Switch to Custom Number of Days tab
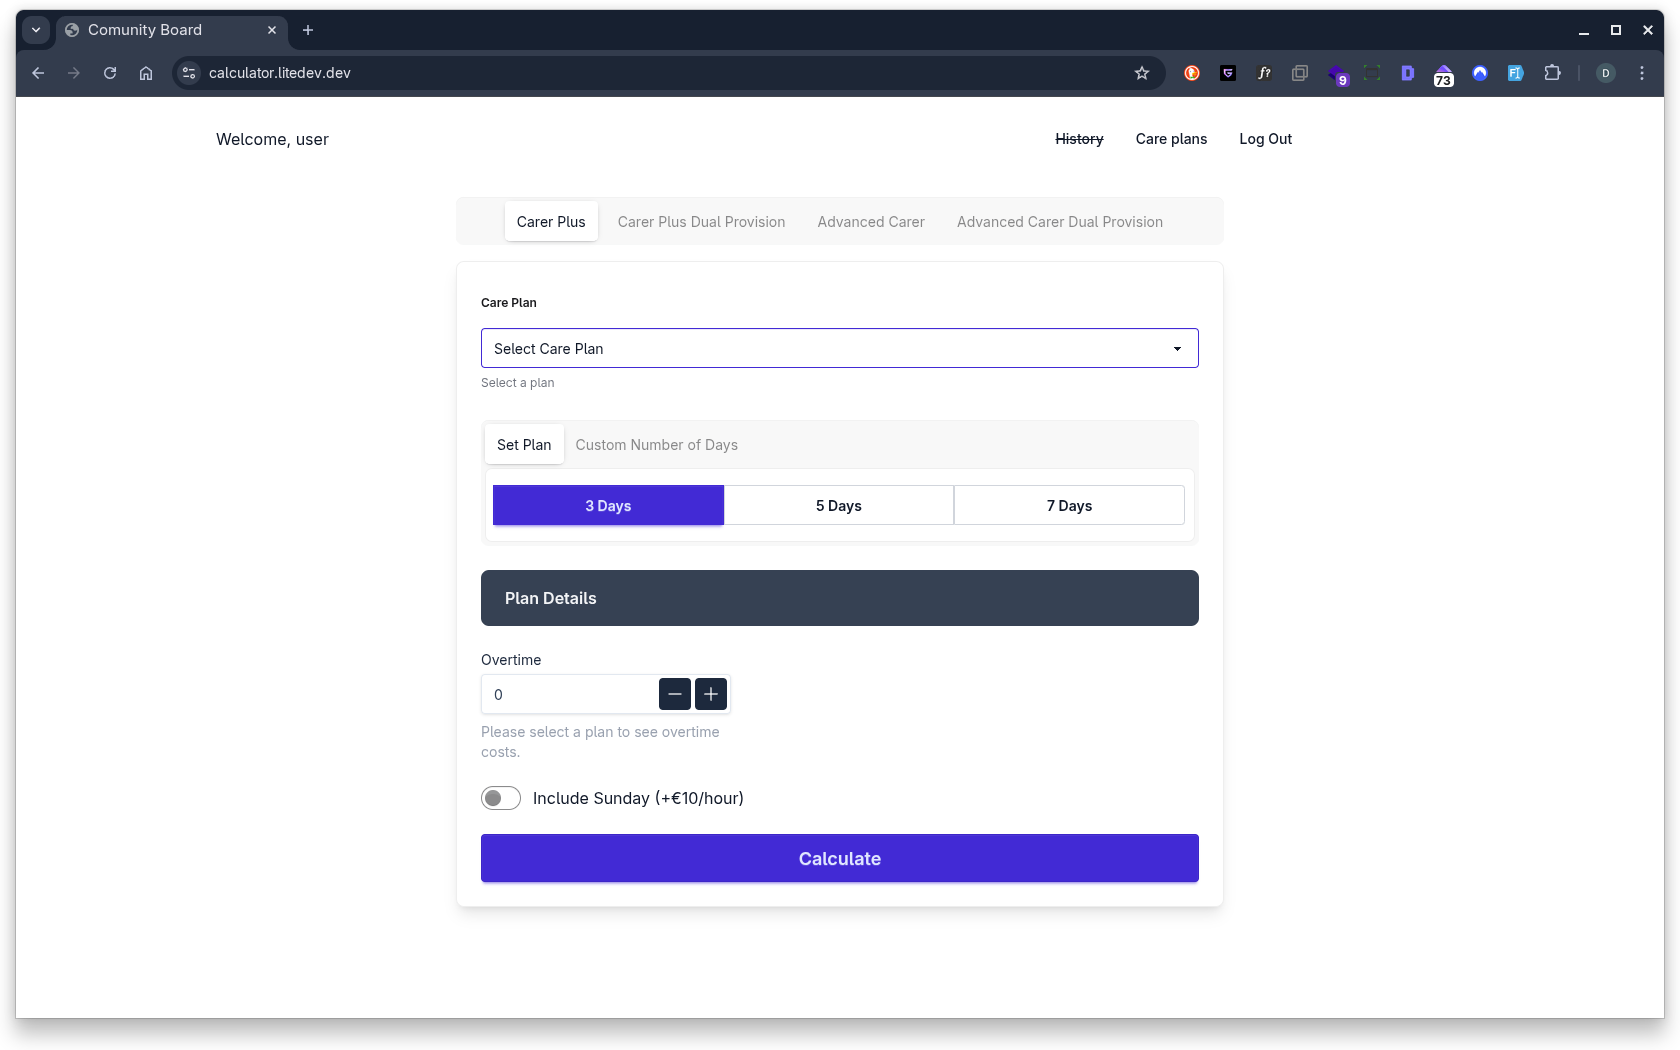The image size is (1680, 1050). tap(656, 445)
